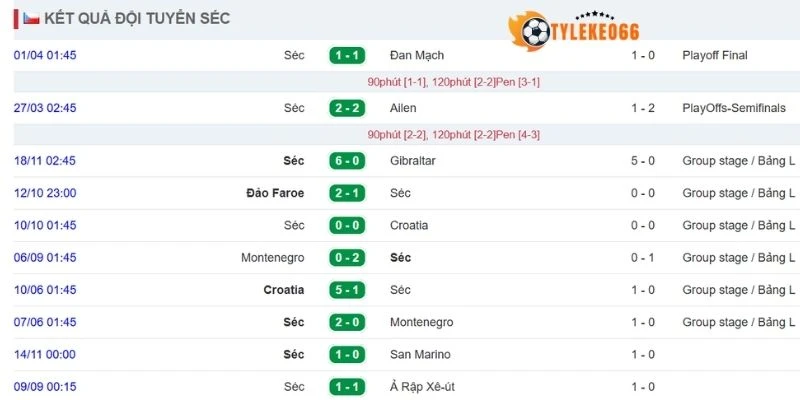
Task: Open the Gibraltar team link
Action: 413,160
